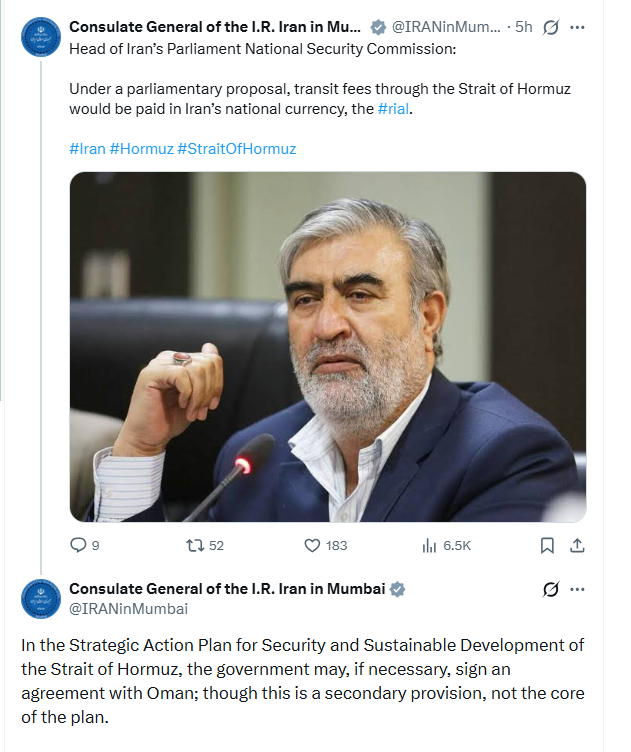This screenshot has width=631, height=752.
Task: Open the photo of the grey-haired man
Action: [327, 346]
